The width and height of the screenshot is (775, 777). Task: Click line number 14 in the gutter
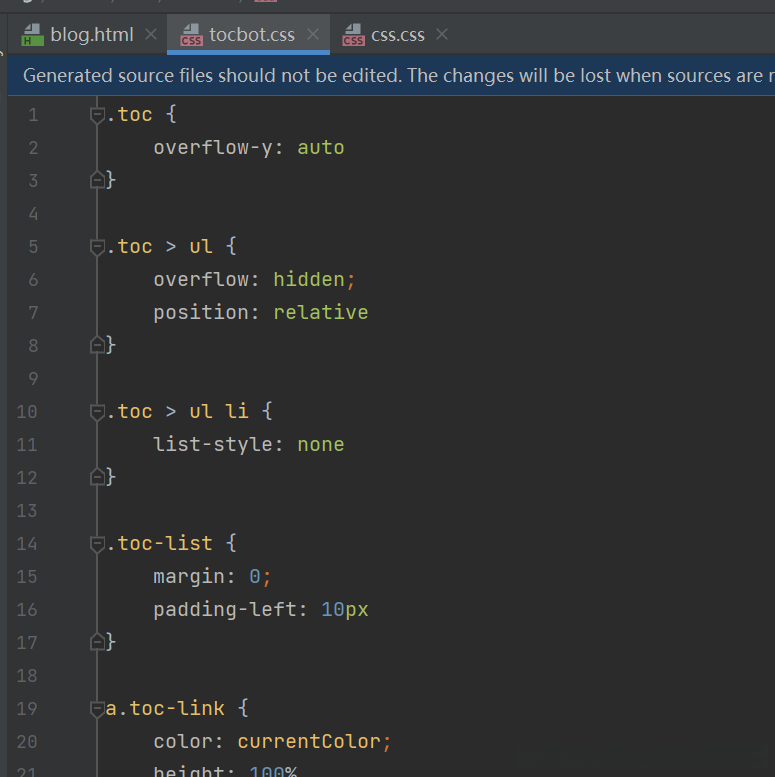coord(27,544)
